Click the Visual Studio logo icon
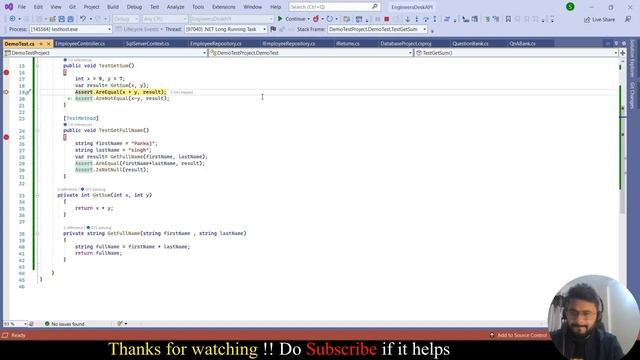 (x=9, y=7)
